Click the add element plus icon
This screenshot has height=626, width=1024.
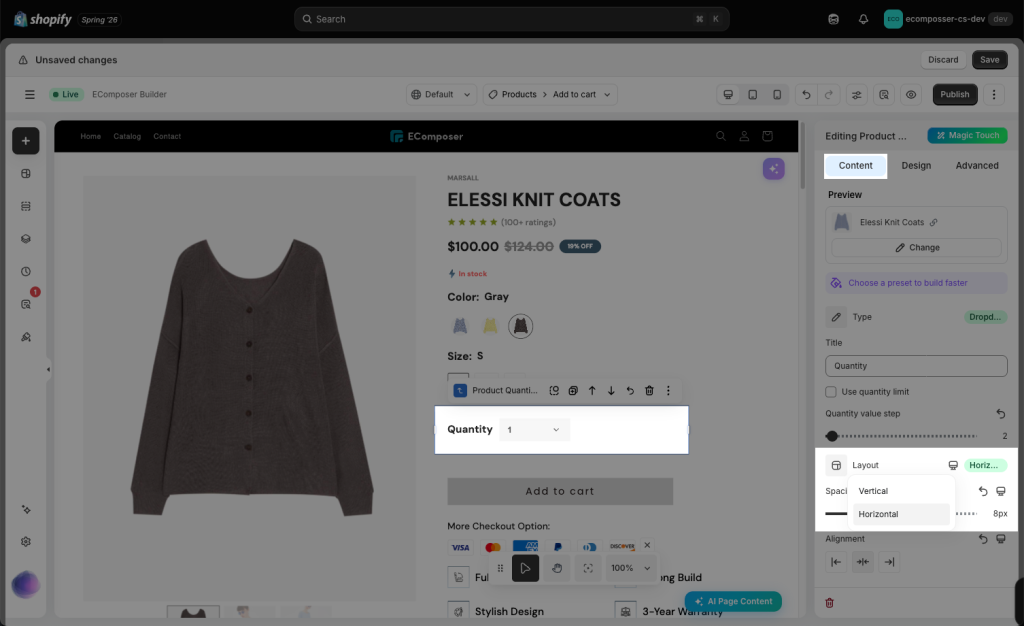click(25, 141)
